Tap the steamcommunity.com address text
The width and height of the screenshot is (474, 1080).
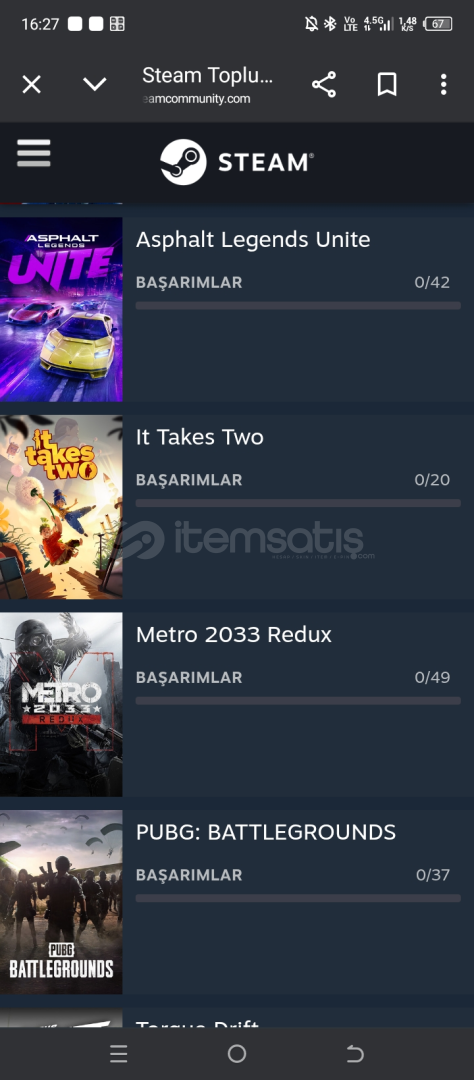click(x=196, y=99)
